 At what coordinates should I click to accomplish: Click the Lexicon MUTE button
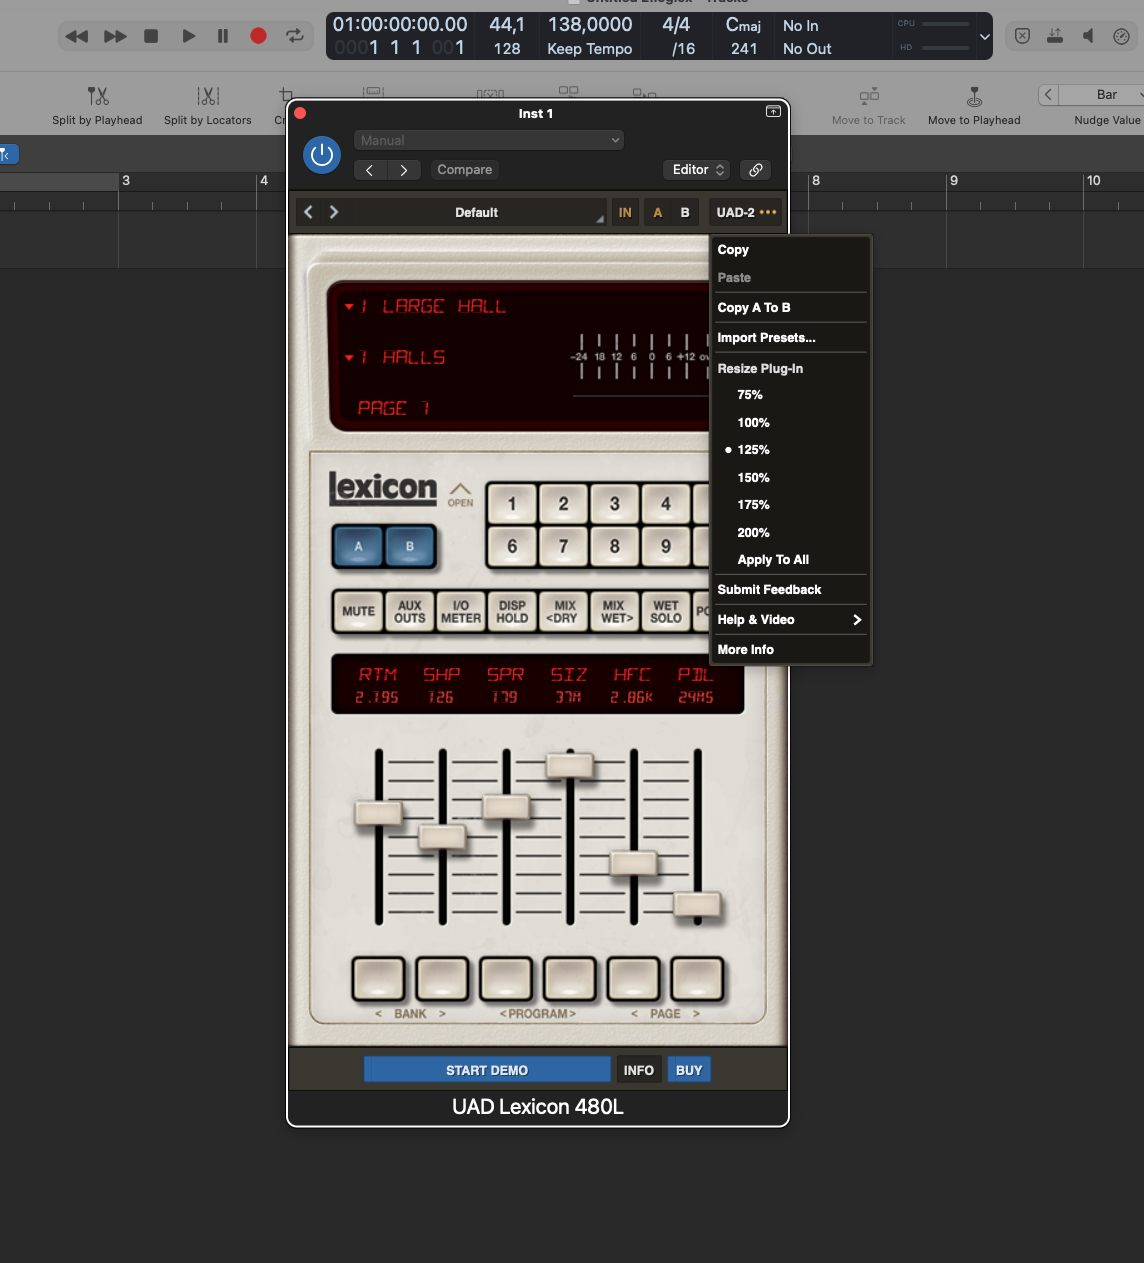[358, 611]
